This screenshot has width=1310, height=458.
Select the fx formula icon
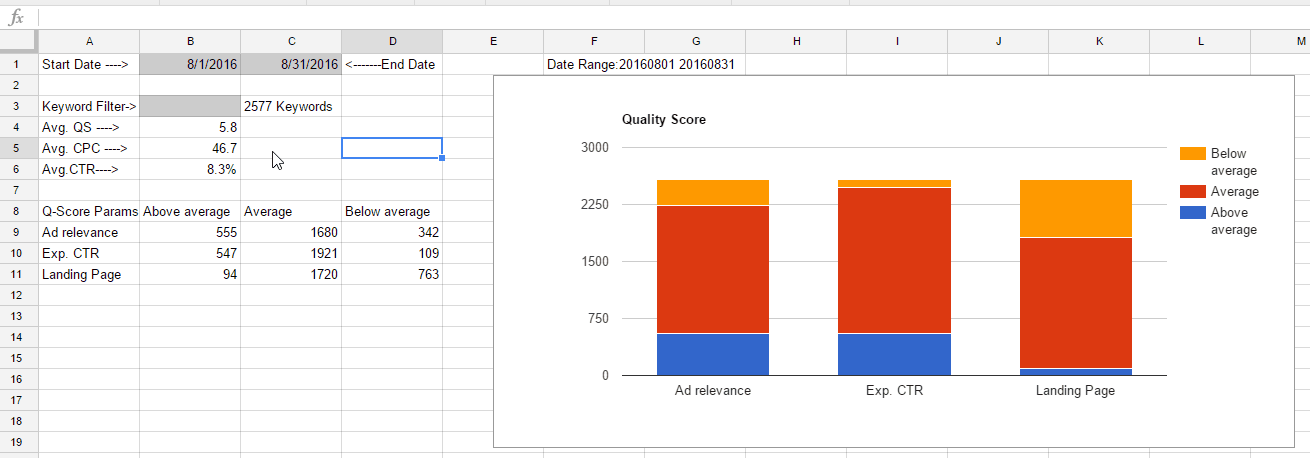pyautogui.click(x=16, y=17)
